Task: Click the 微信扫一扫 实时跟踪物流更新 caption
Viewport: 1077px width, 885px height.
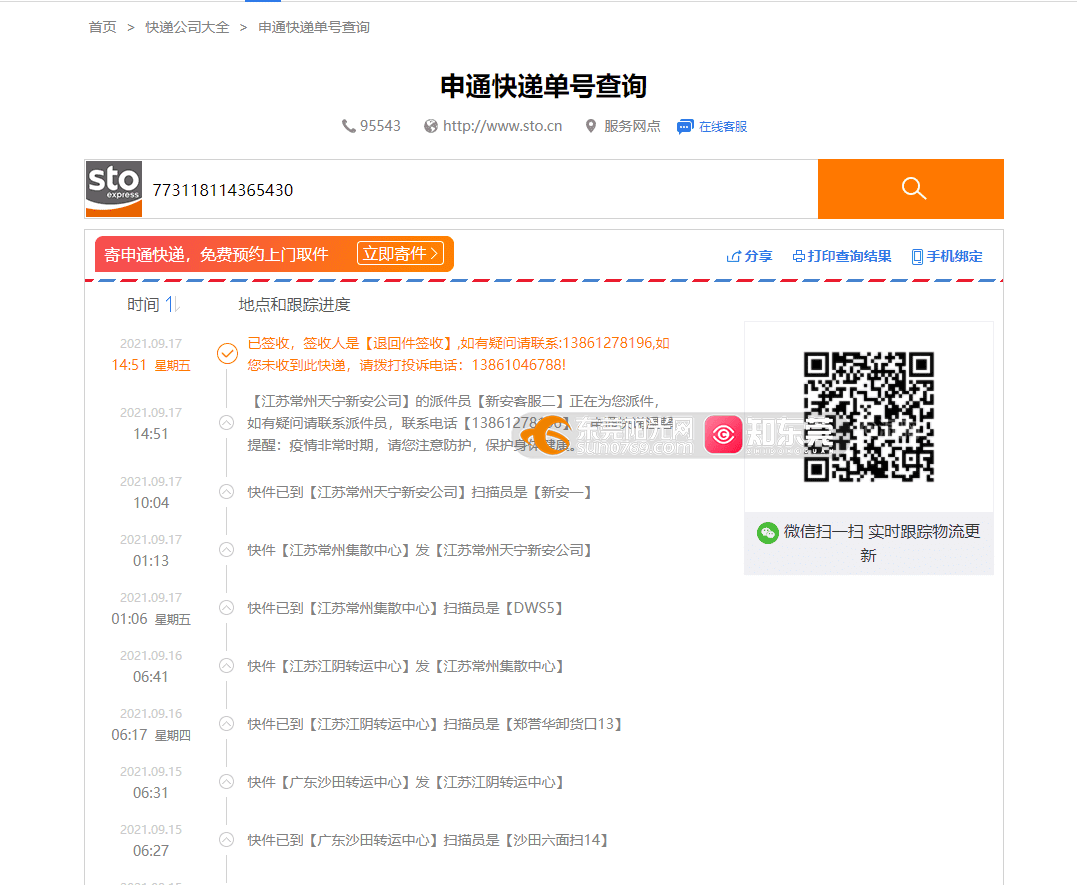Action: [x=882, y=543]
